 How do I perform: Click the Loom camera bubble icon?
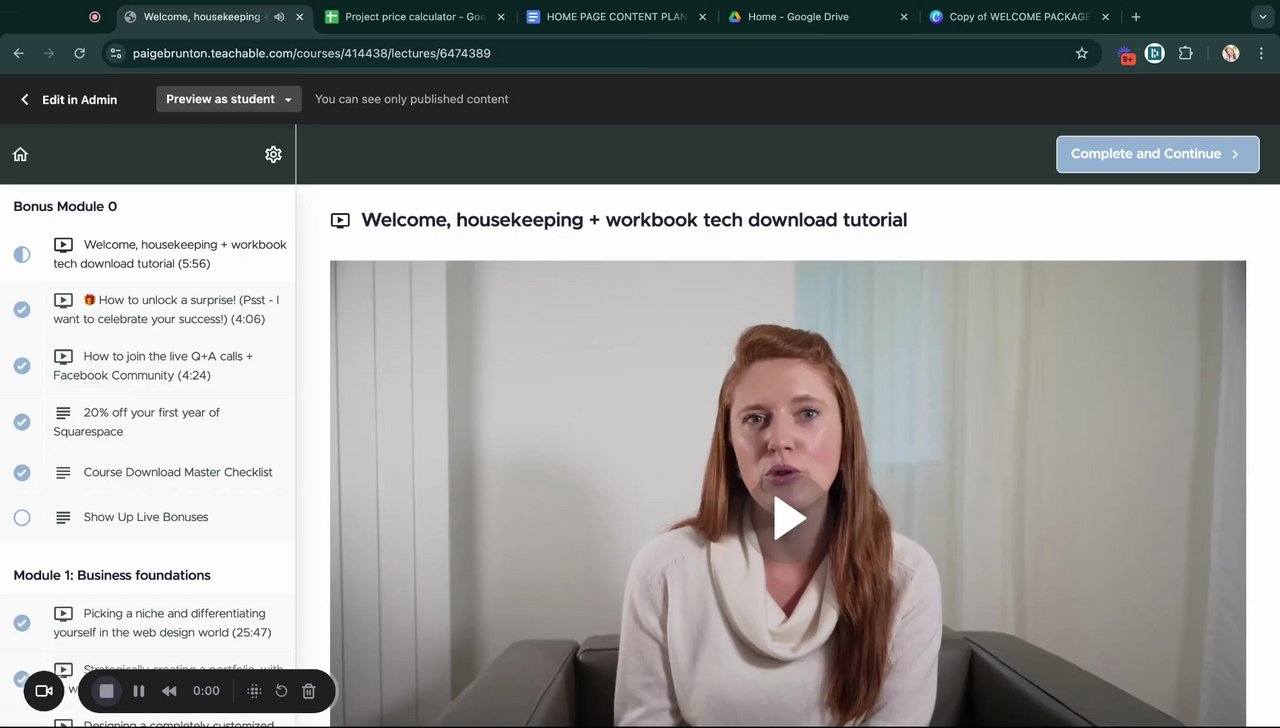click(44, 691)
